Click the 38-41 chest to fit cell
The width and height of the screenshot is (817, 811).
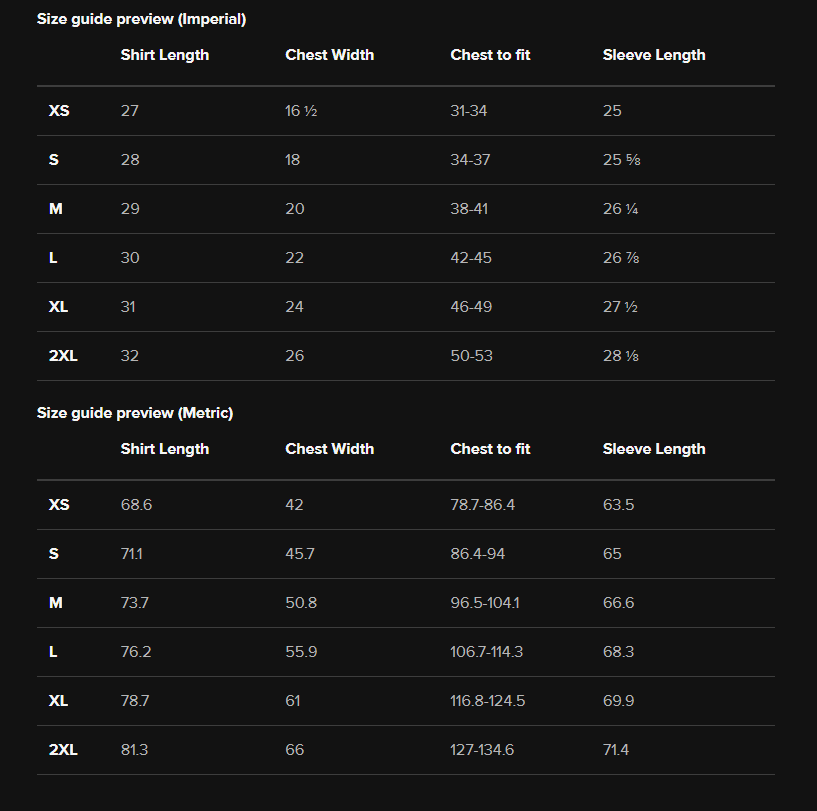tap(469, 209)
